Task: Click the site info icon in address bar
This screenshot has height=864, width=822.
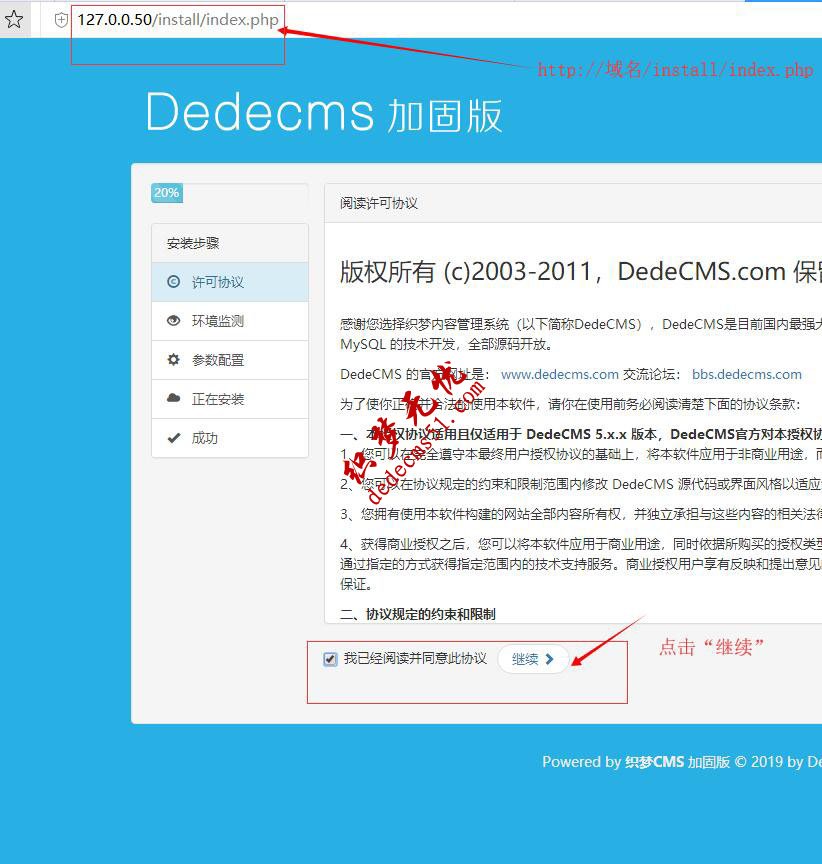Action: [61, 19]
